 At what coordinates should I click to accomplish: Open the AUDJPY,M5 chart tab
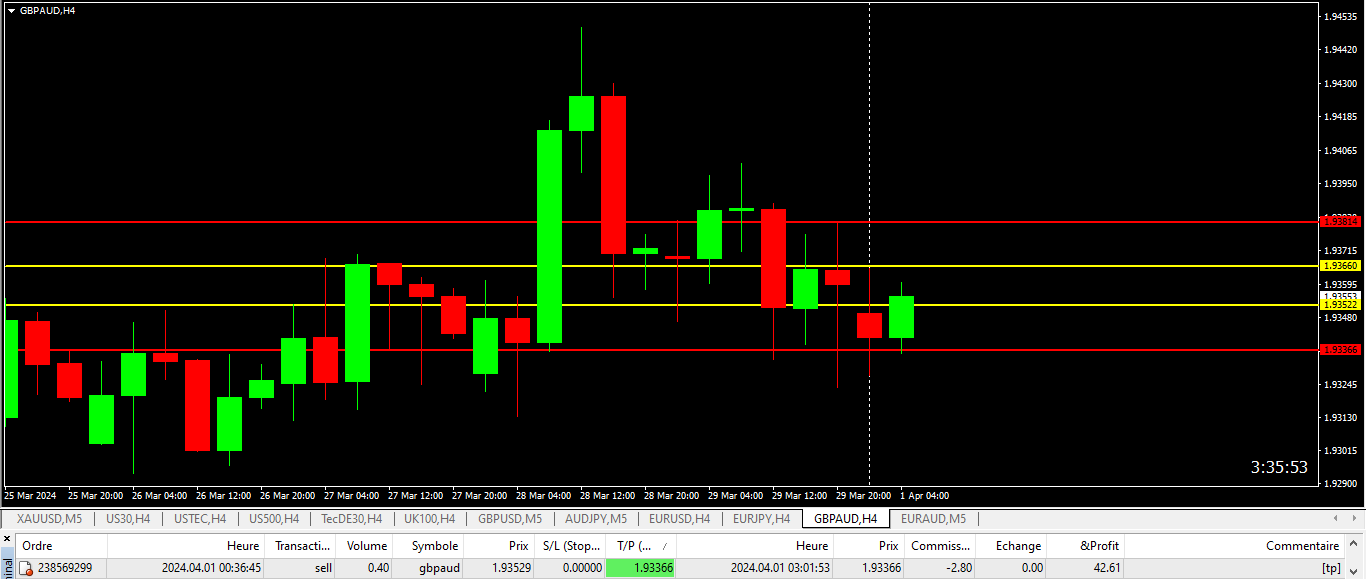(x=595, y=519)
